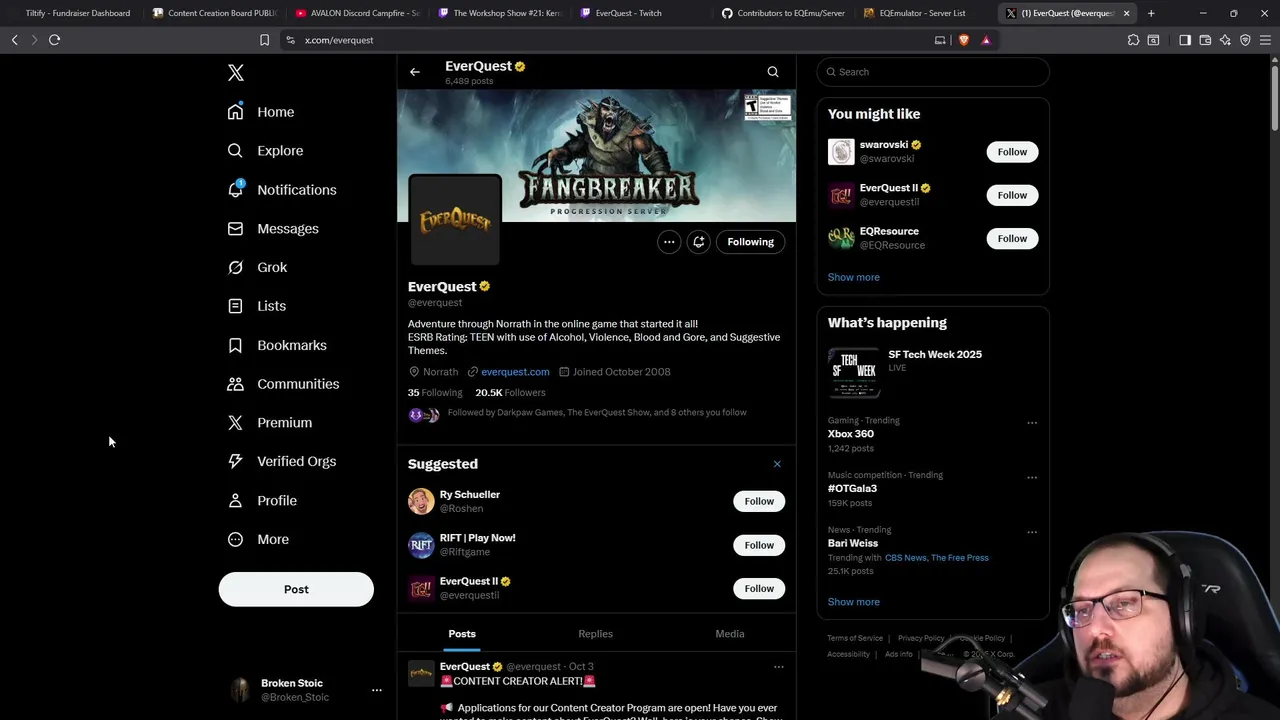
Task: Click the Search input field
Action: [x=933, y=72]
